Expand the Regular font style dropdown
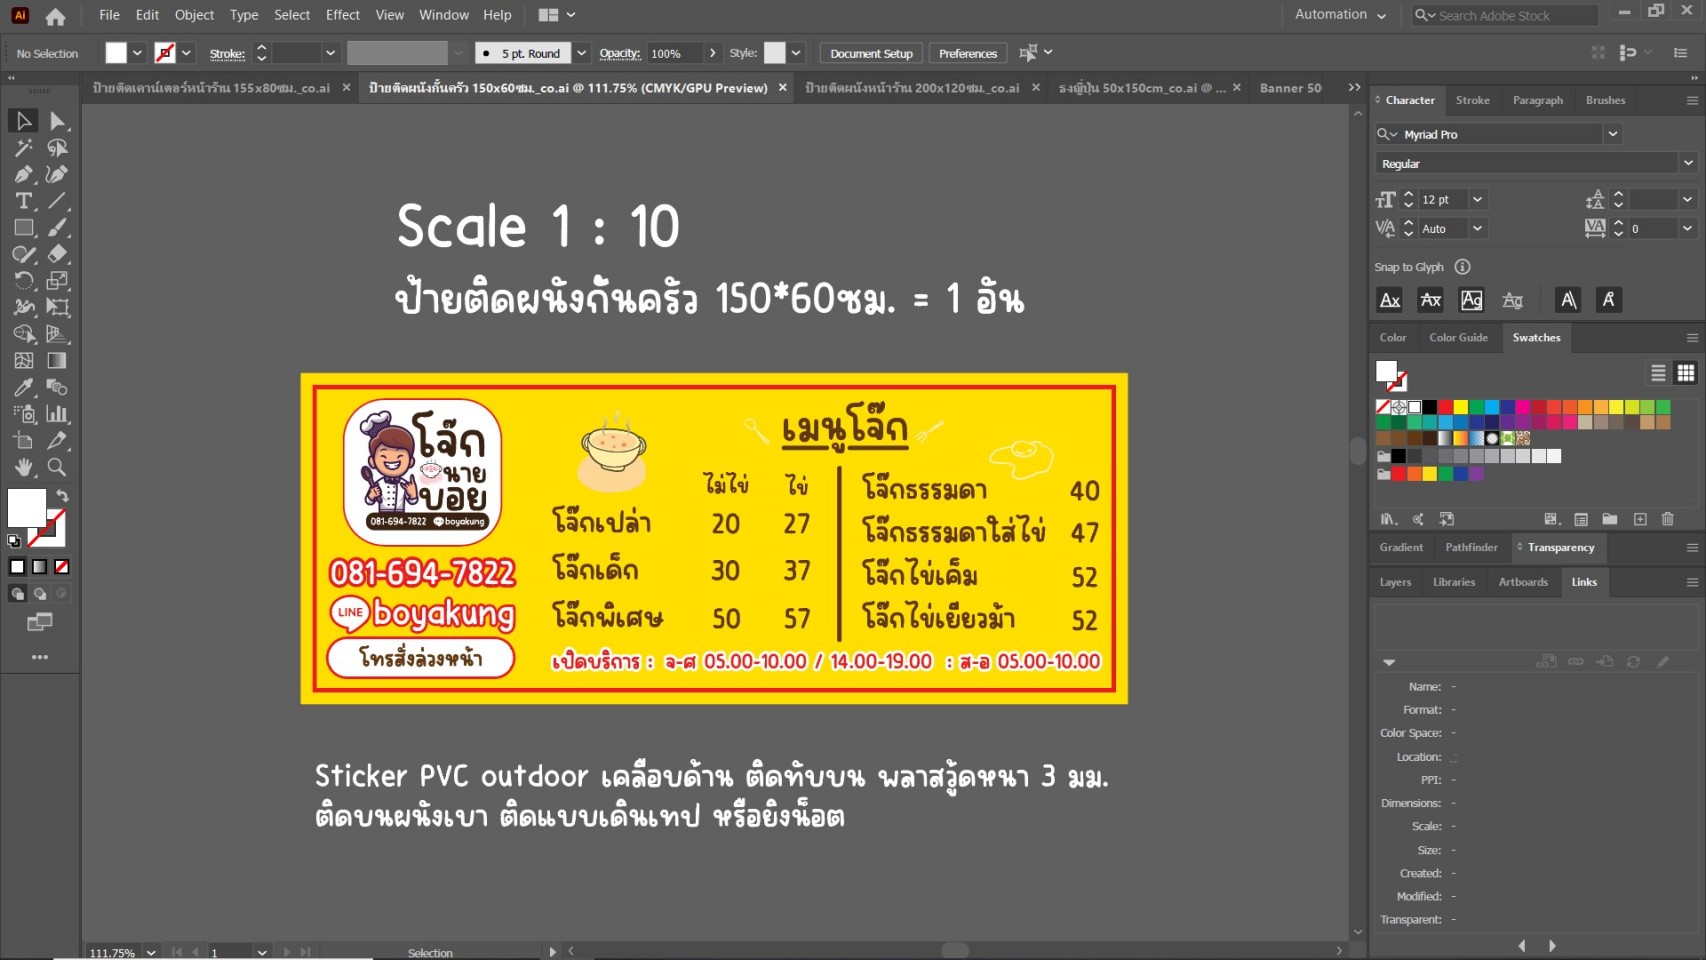 click(x=1688, y=163)
